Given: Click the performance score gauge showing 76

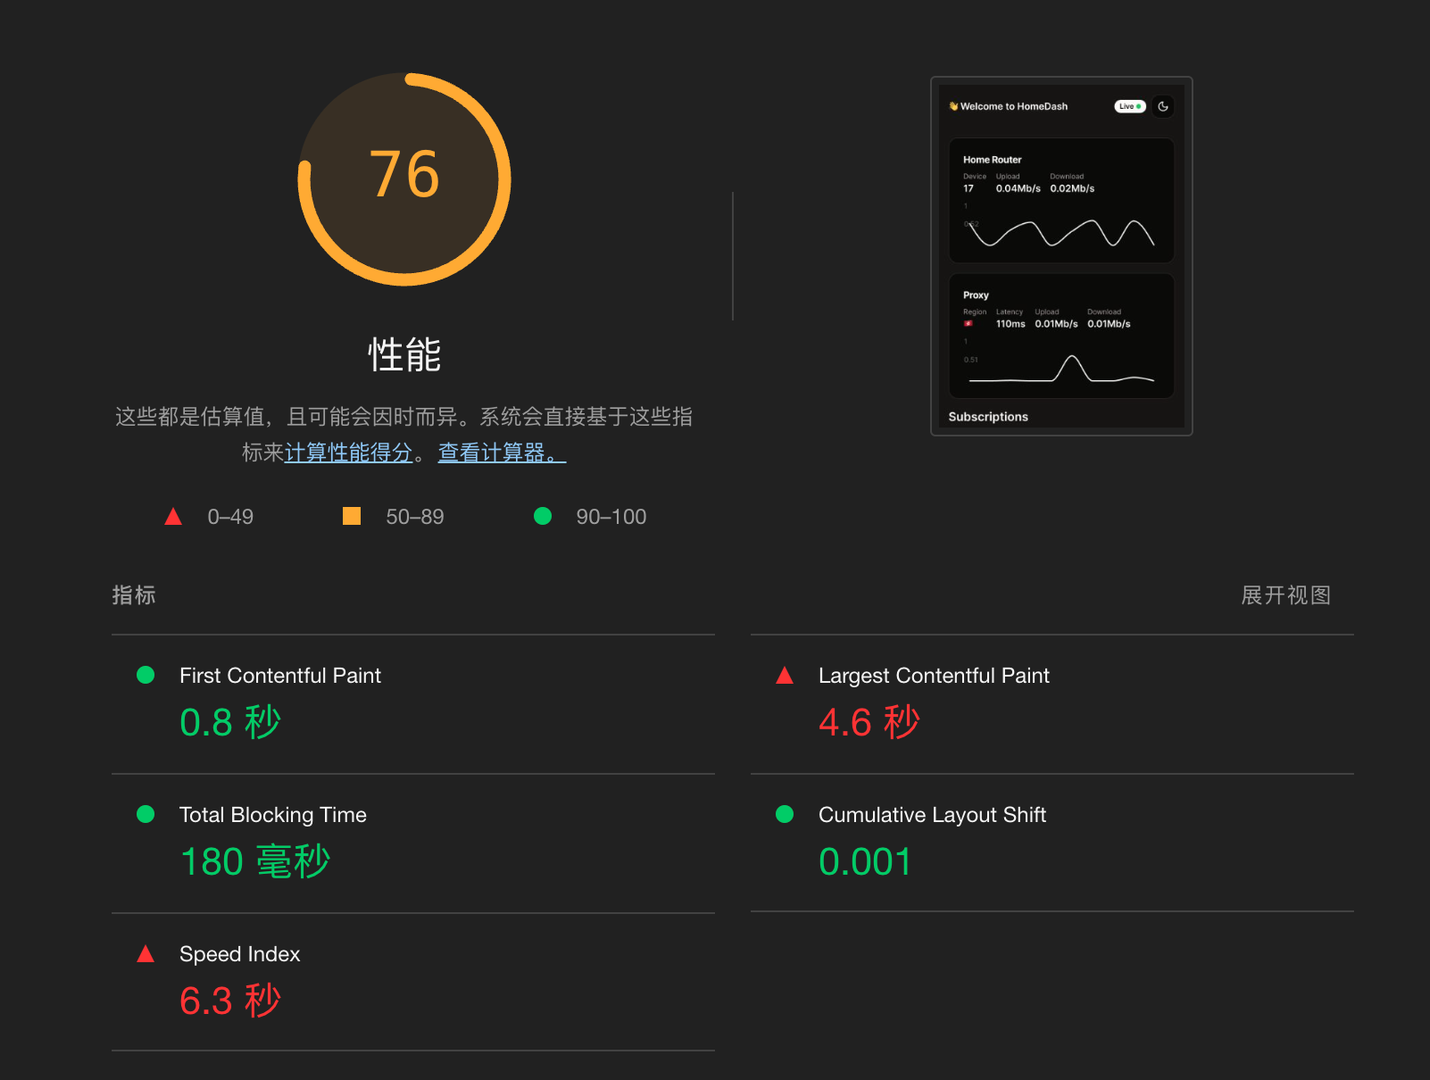Looking at the screenshot, I should 404,179.
